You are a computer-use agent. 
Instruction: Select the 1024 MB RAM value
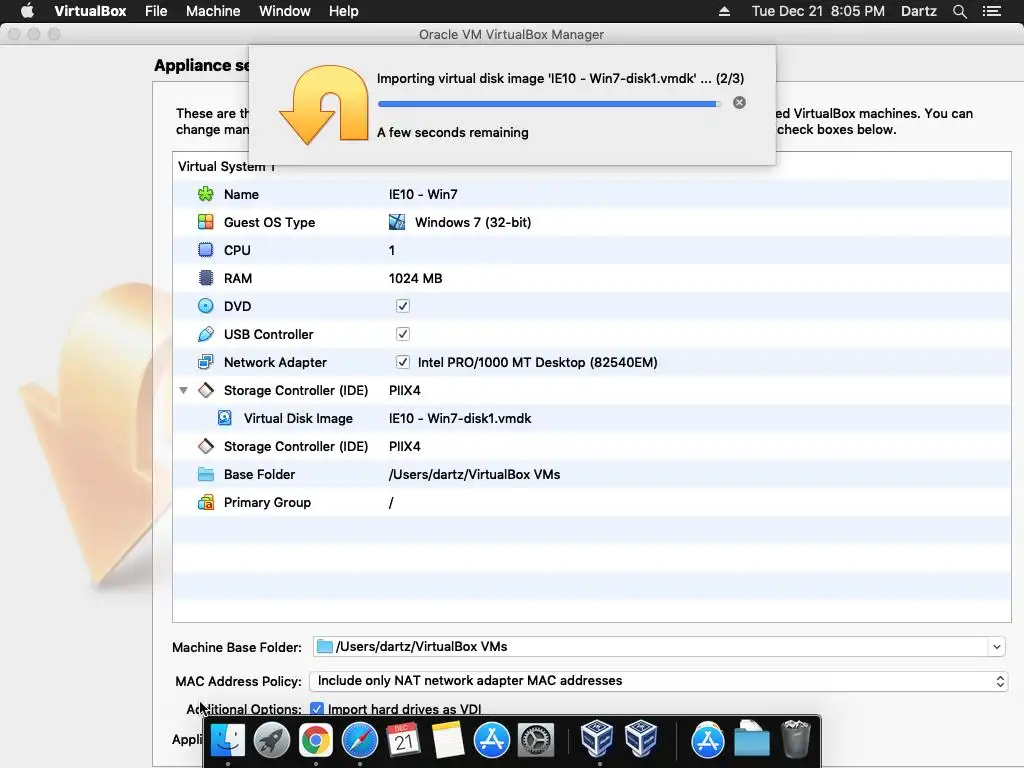point(415,278)
